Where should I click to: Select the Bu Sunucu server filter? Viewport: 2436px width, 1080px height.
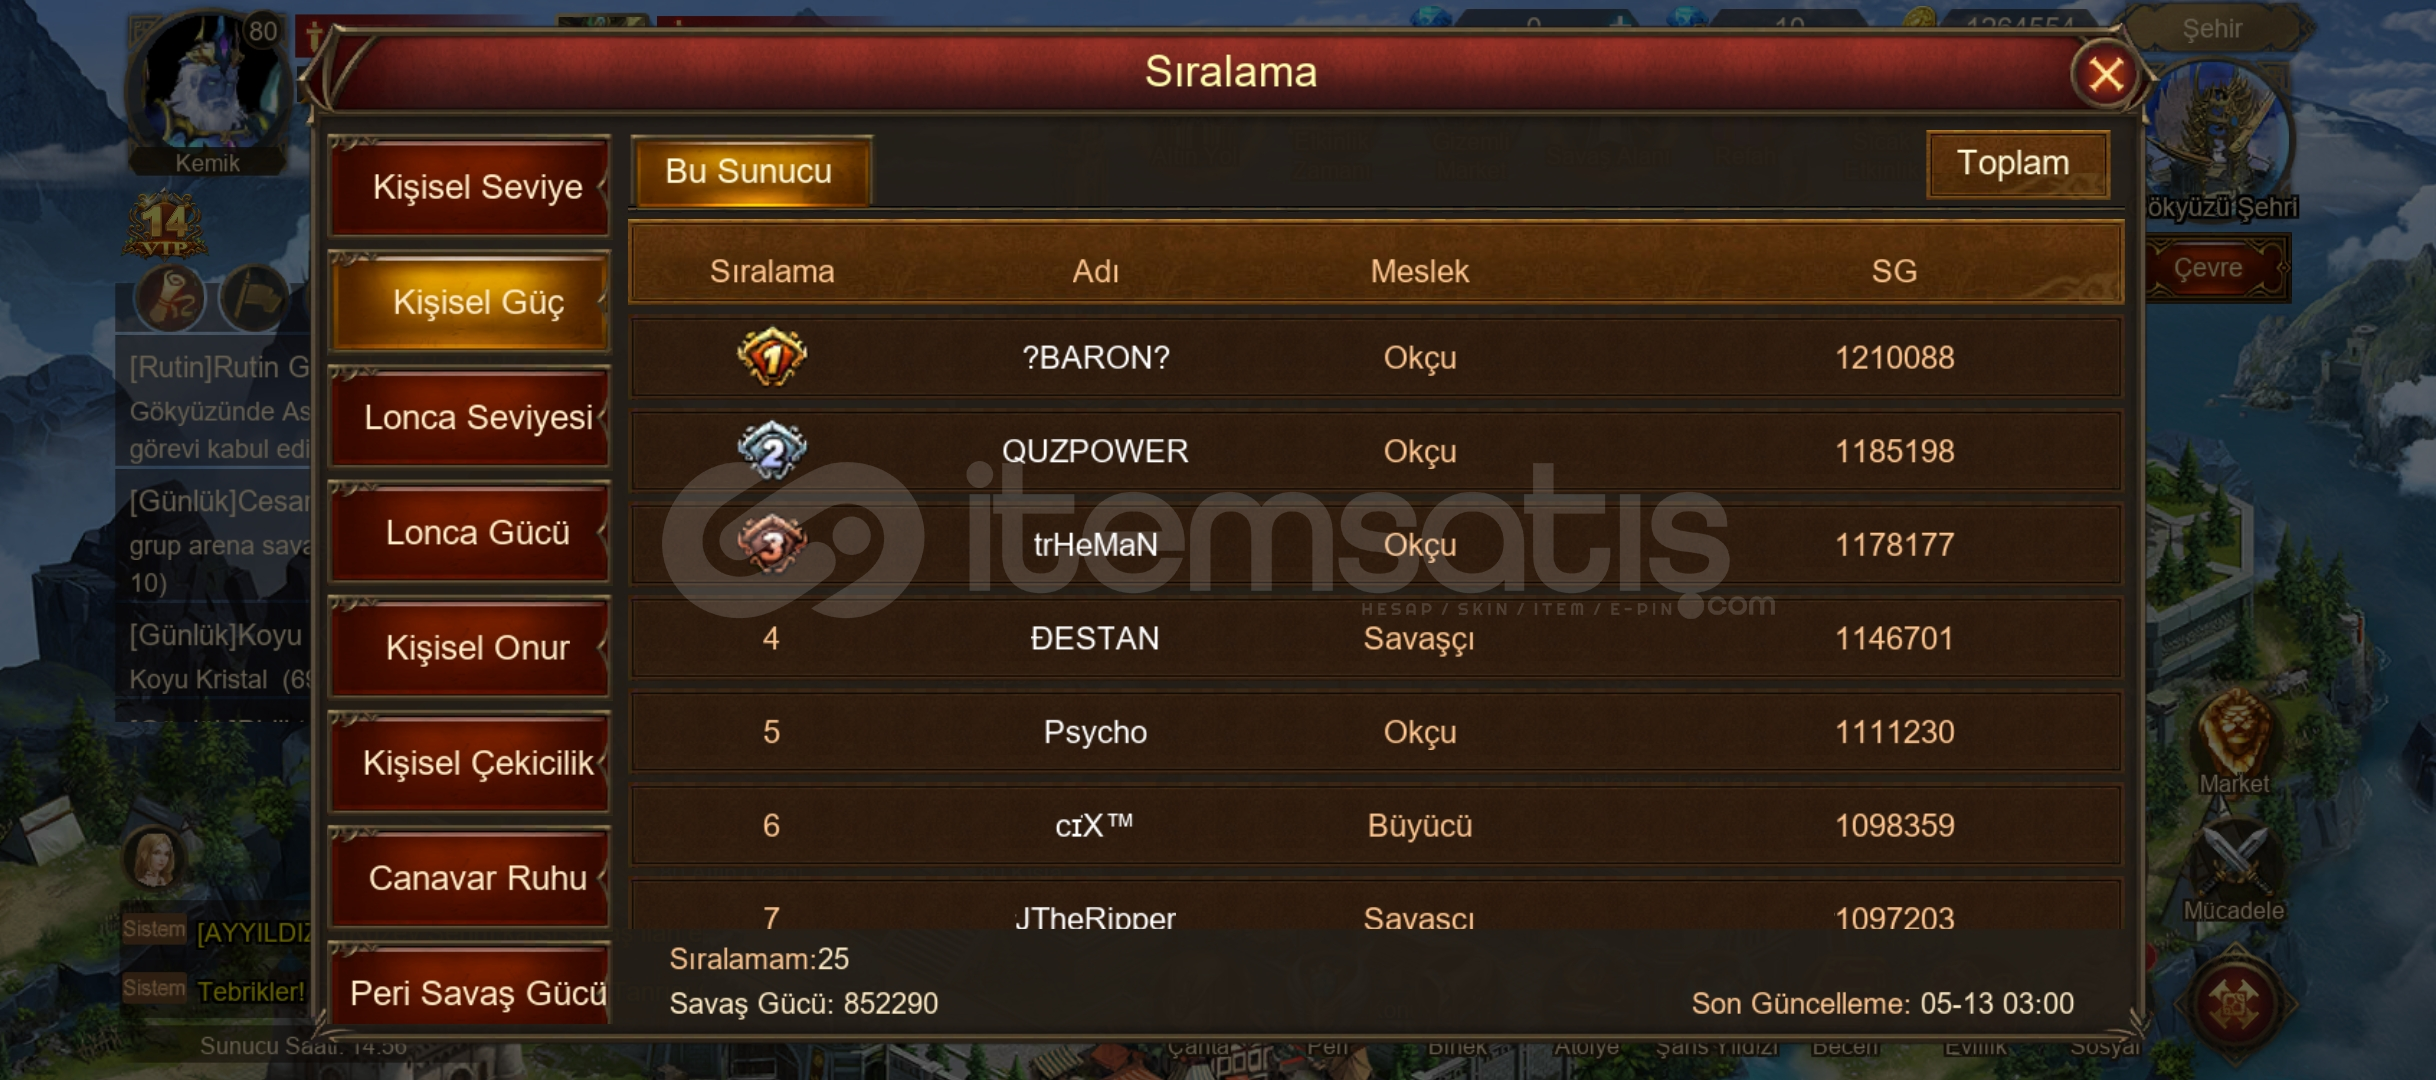point(751,171)
